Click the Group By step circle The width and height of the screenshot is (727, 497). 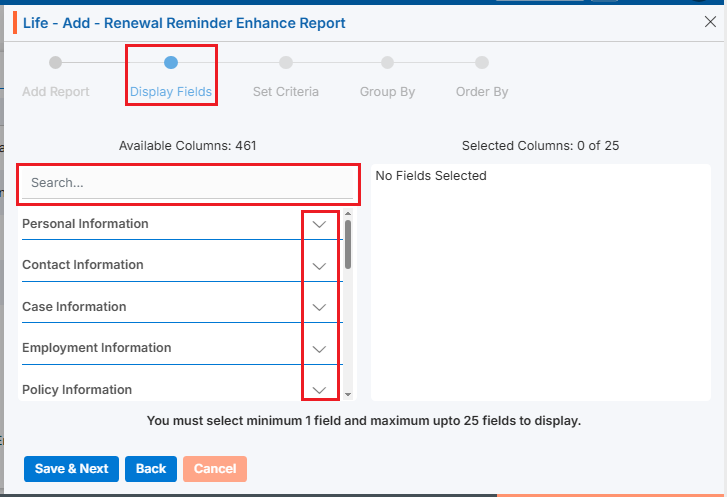(387, 62)
